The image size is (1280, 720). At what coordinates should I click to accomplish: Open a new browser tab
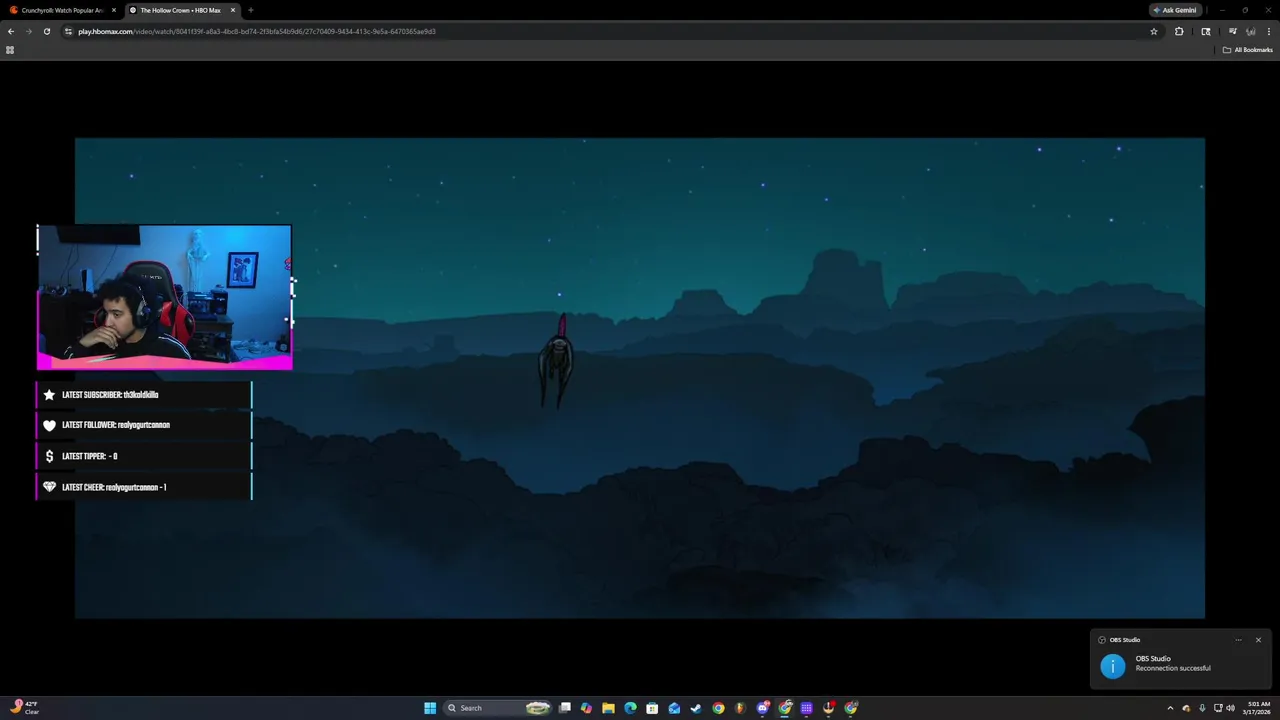250,10
